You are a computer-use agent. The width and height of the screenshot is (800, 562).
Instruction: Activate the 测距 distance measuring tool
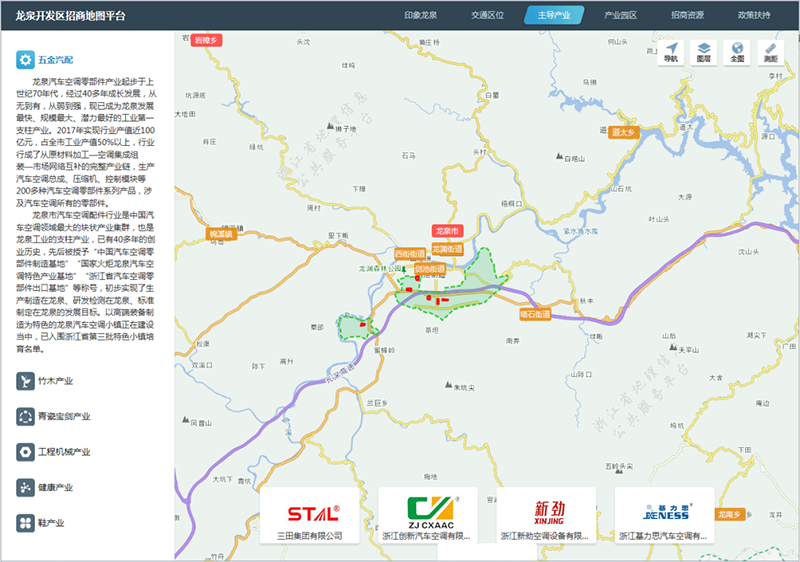tap(770, 52)
